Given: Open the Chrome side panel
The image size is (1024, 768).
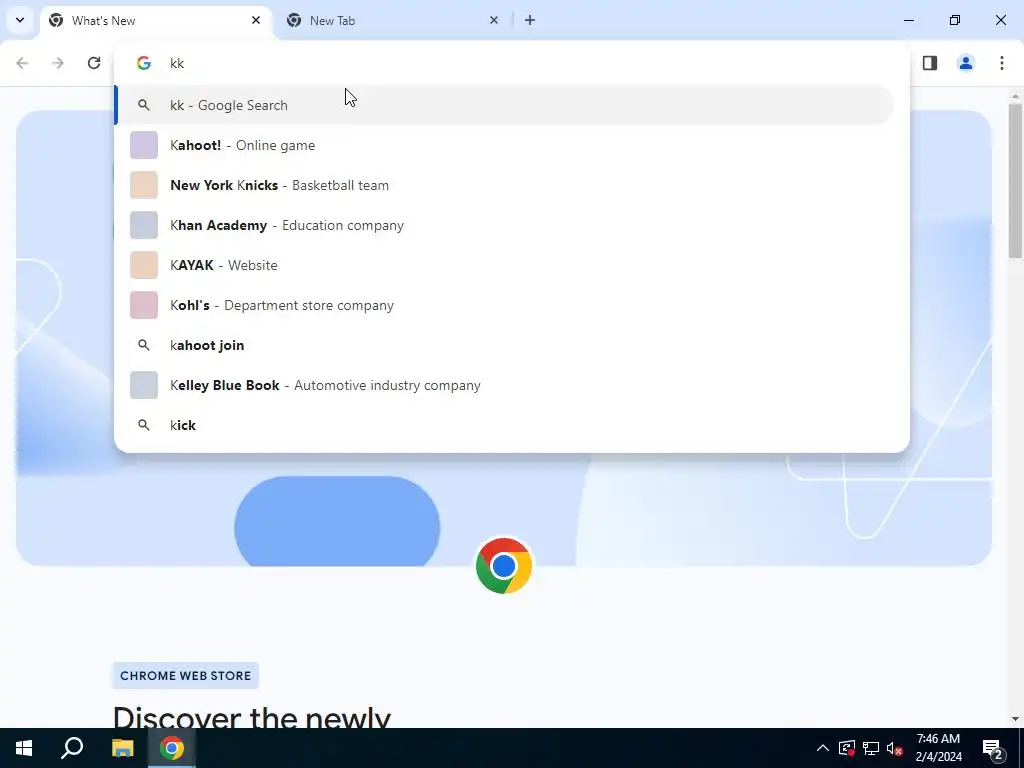Looking at the screenshot, I should (x=930, y=63).
